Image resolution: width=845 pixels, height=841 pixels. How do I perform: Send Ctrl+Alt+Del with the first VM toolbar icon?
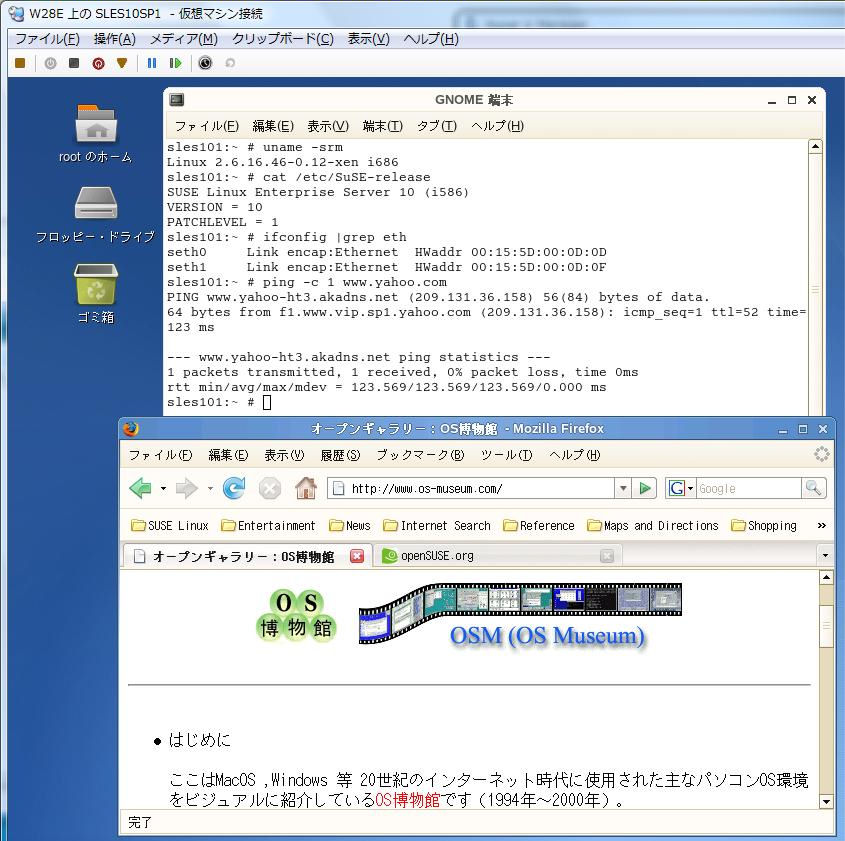click(x=20, y=63)
